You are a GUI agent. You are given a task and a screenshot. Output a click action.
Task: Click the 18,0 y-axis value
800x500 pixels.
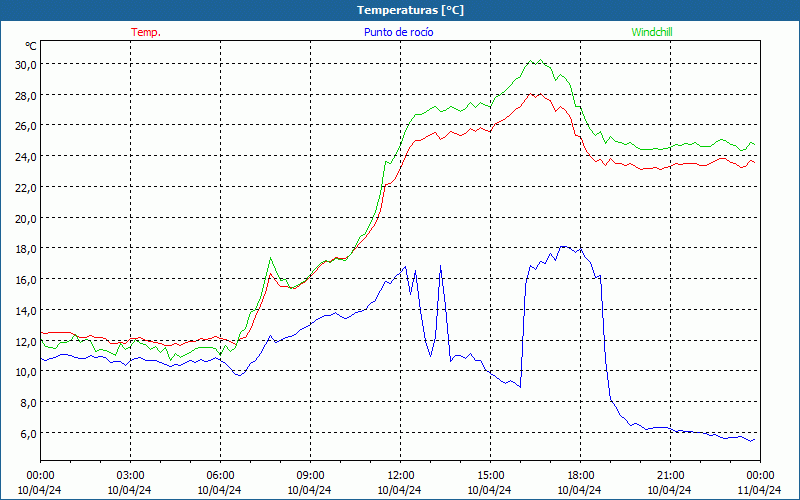tap(25, 249)
